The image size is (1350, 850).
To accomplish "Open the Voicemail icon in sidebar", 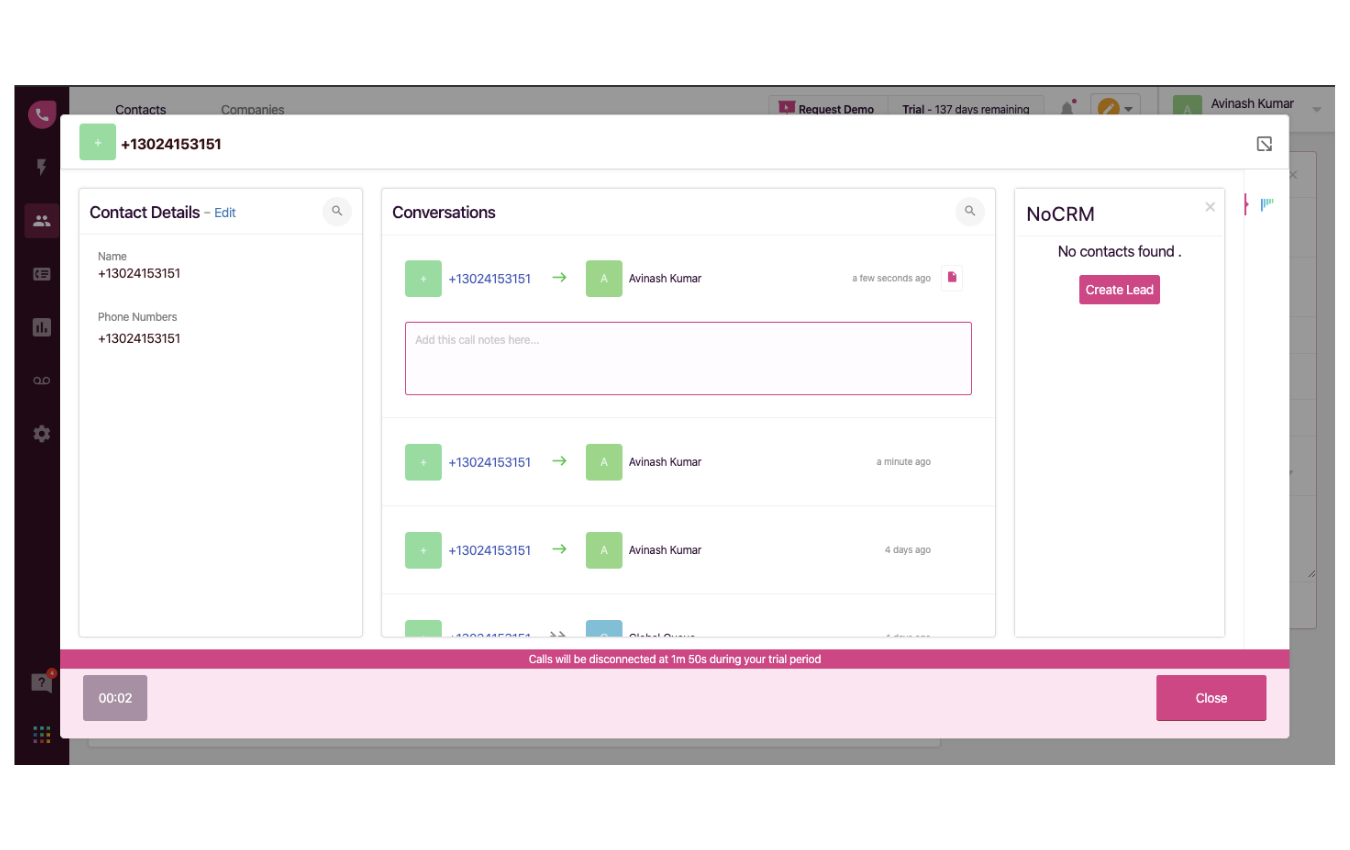I will (41, 380).
